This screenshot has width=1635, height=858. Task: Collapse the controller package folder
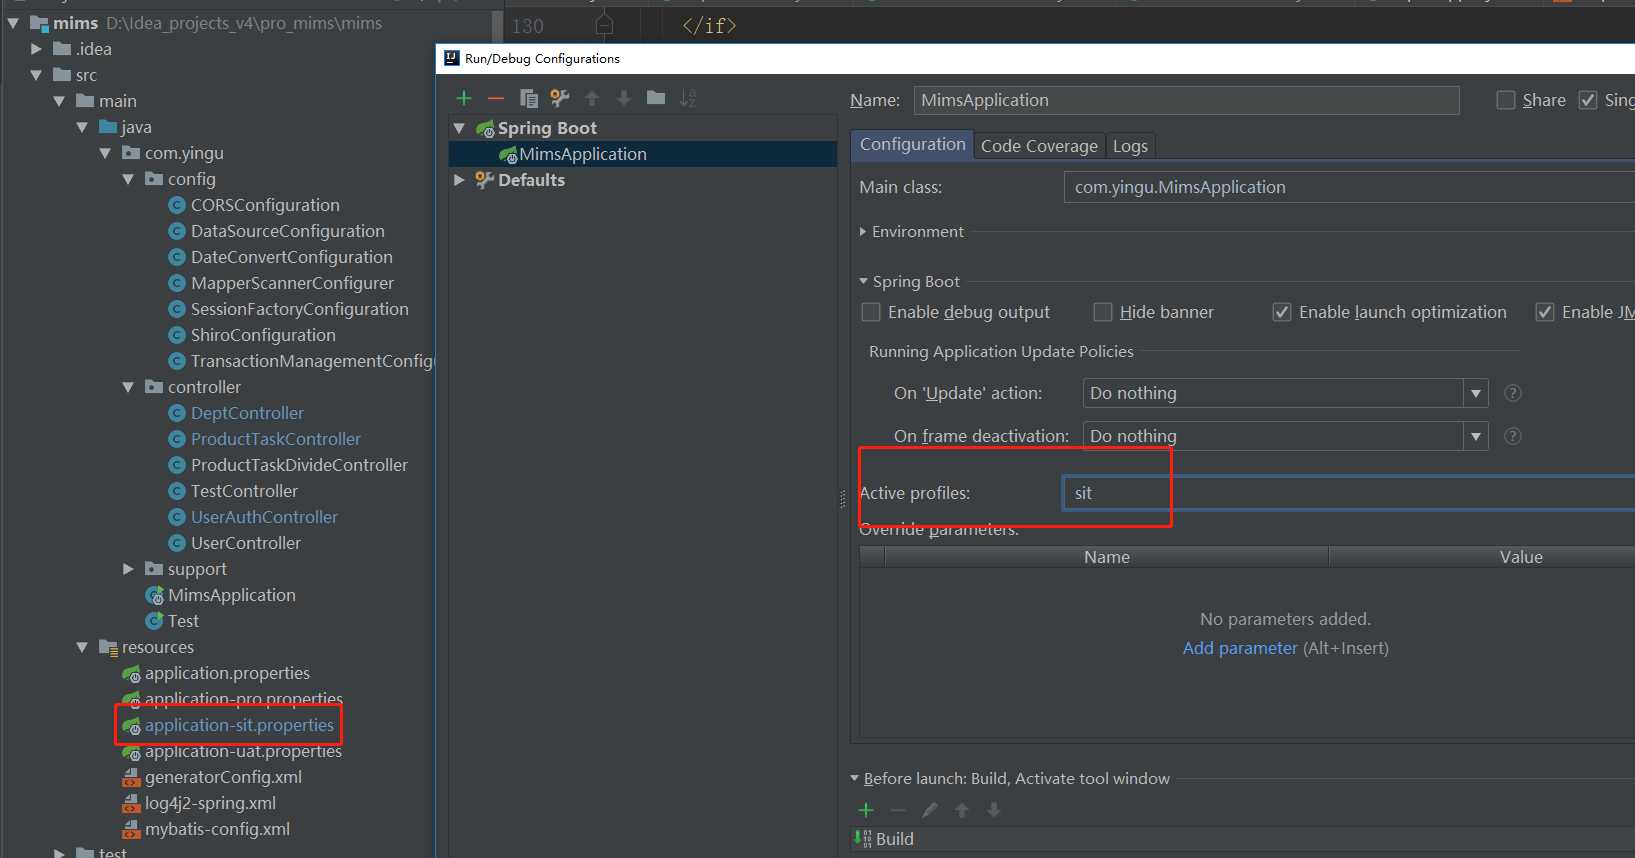click(128, 387)
